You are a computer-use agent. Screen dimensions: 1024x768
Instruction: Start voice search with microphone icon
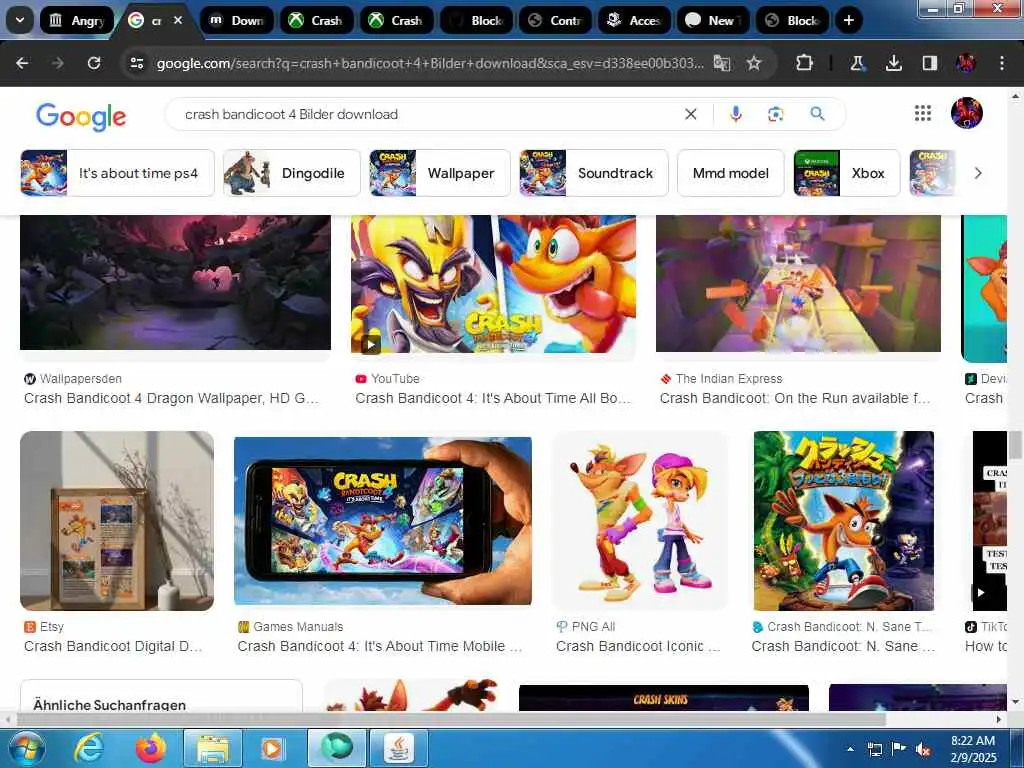(x=735, y=114)
